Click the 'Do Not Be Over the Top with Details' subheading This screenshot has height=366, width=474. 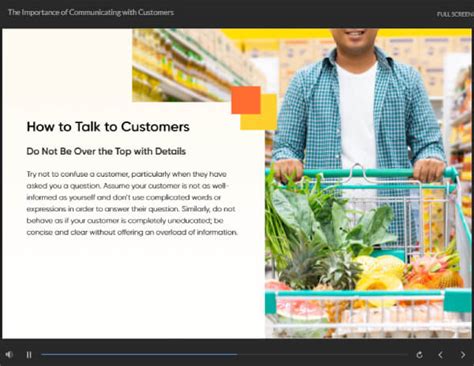pos(106,151)
